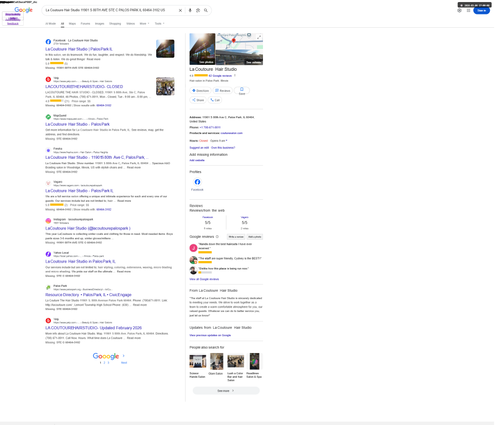Click the Write a review button
This screenshot has width=500, height=425.
pos(236,237)
